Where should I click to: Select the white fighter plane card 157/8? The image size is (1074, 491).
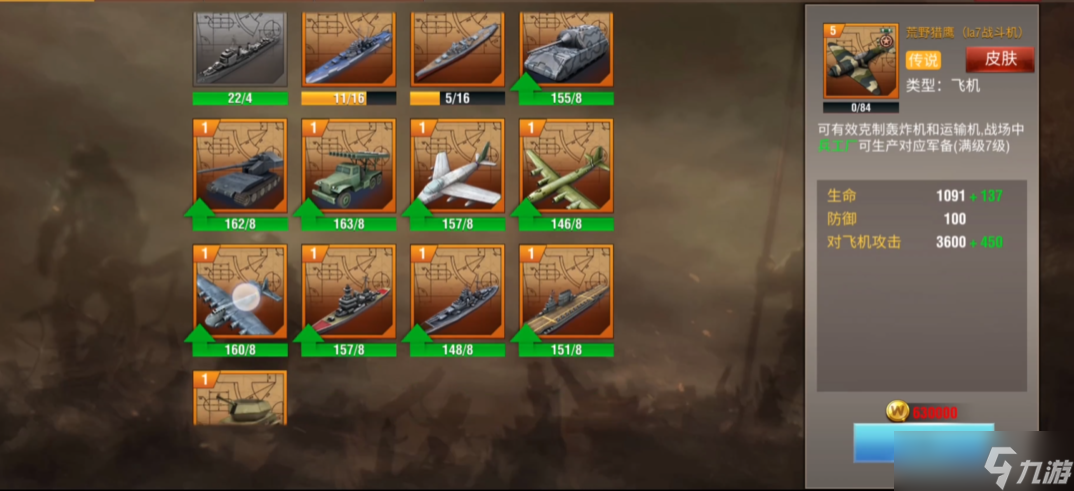click(458, 166)
